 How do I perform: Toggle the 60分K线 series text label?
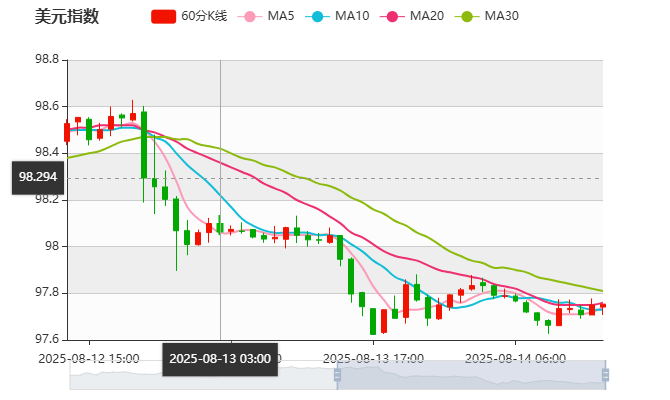tap(204, 16)
